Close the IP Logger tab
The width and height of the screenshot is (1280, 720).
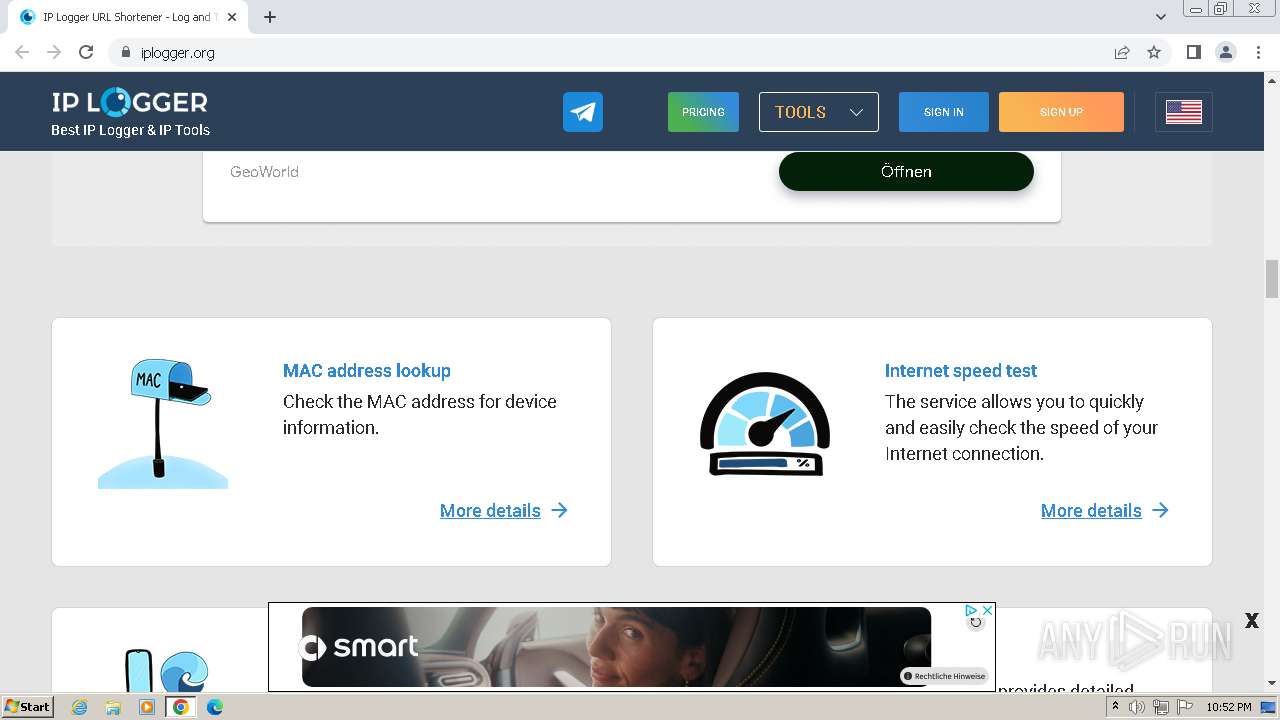coord(232,17)
